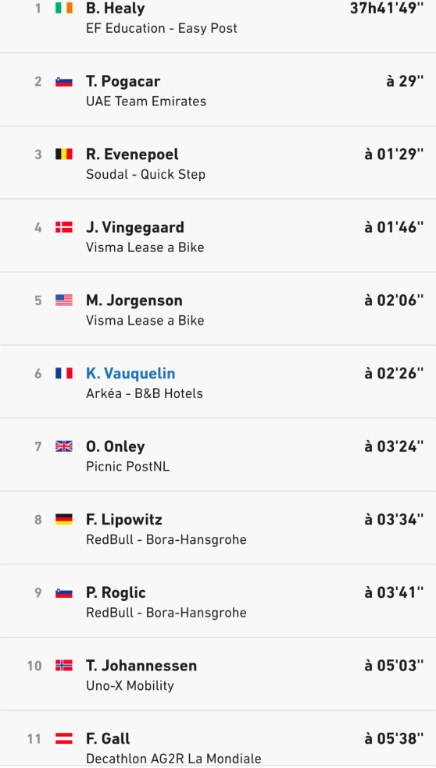This screenshot has width=436, height=768.
Task: Click the Slovenian flag next to T. Pogacar
Action: click(x=64, y=81)
